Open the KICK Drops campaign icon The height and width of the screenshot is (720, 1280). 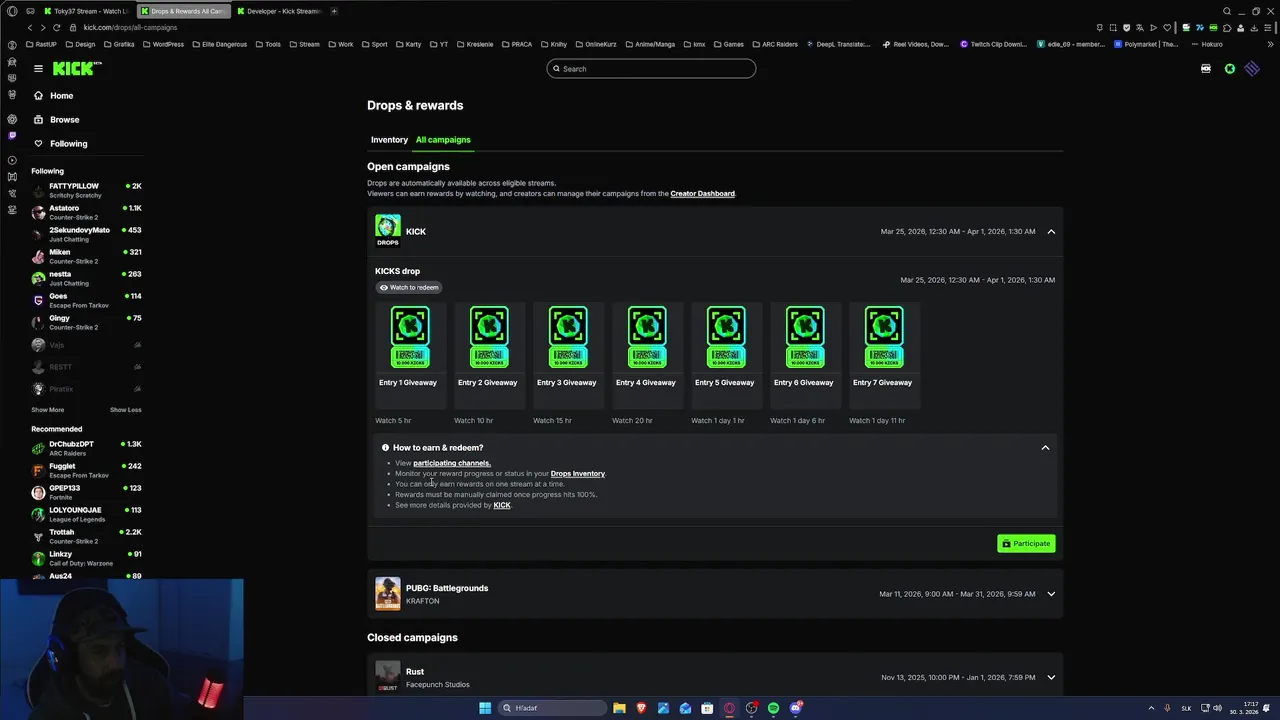point(388,231)
